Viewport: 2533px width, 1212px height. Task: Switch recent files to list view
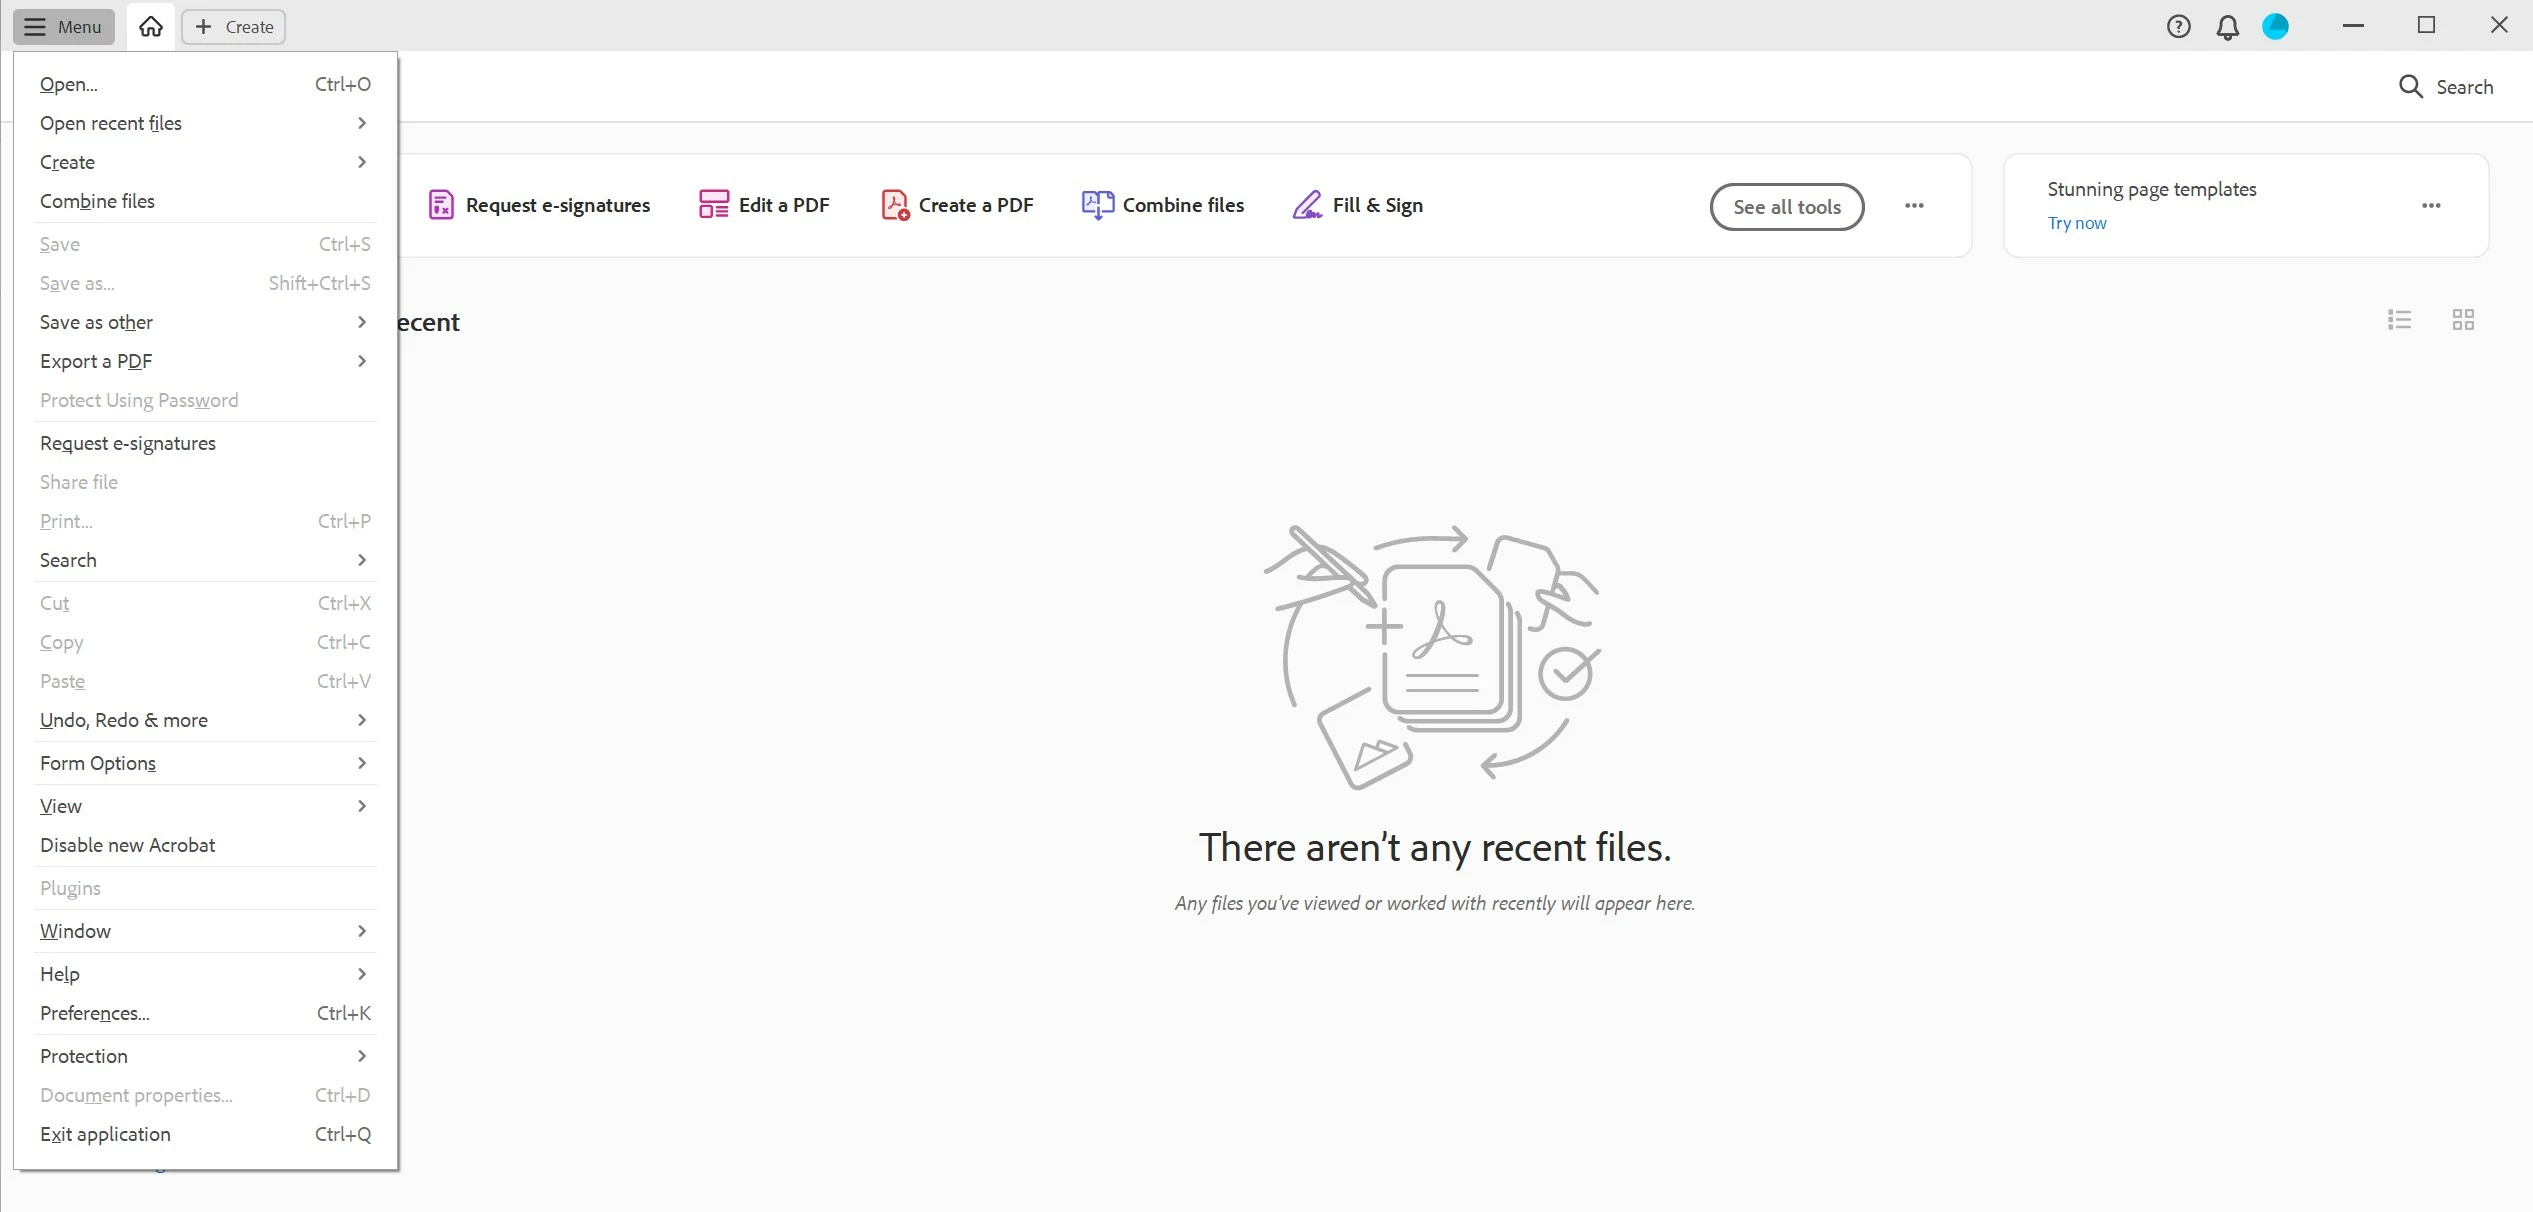(x=2399, y=319)
